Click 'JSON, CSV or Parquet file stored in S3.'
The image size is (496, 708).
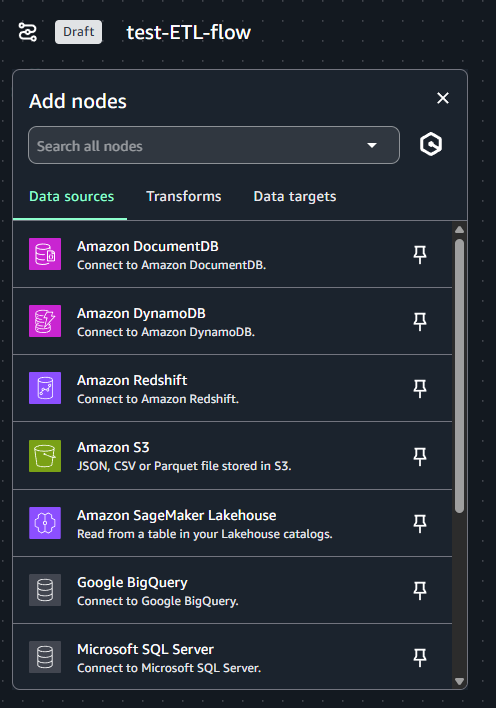(184, 466)
